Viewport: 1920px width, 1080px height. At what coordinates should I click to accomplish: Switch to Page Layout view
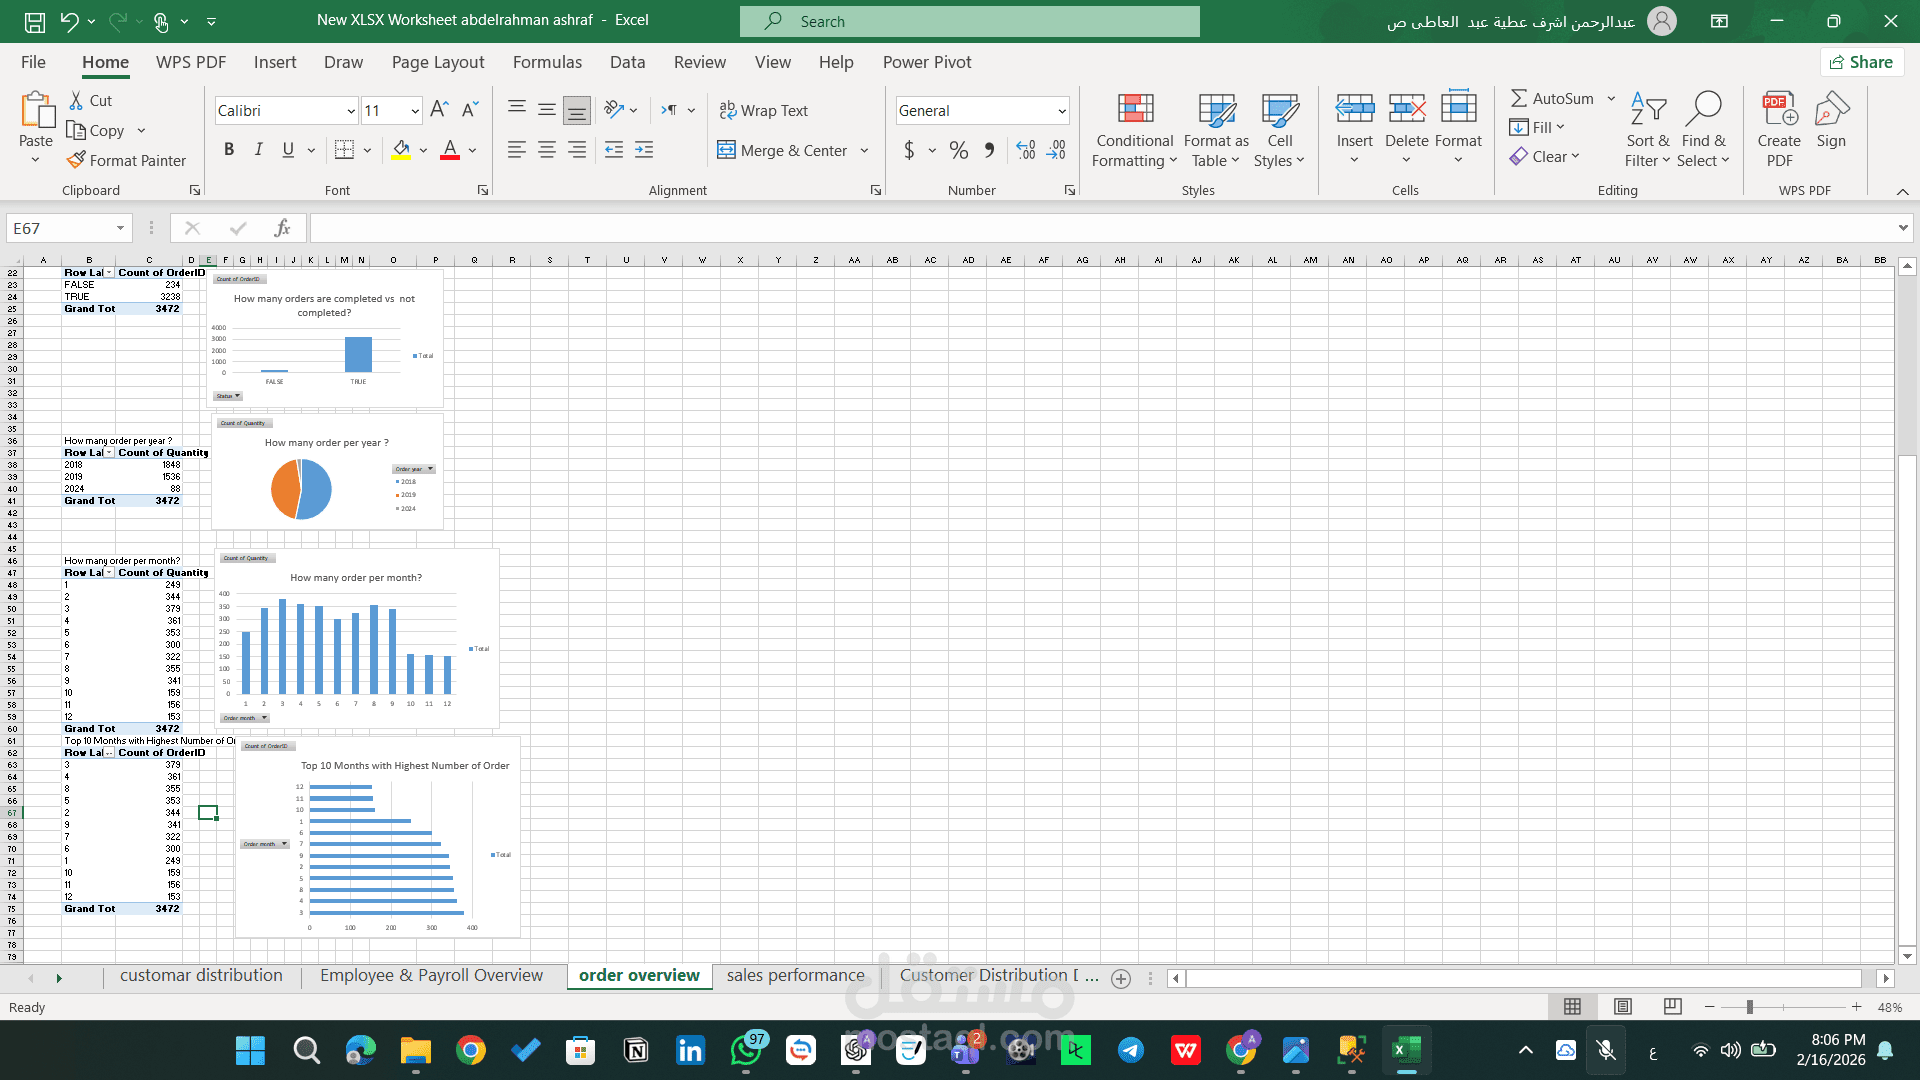pyautogui.click(x=1623, y=1007)
